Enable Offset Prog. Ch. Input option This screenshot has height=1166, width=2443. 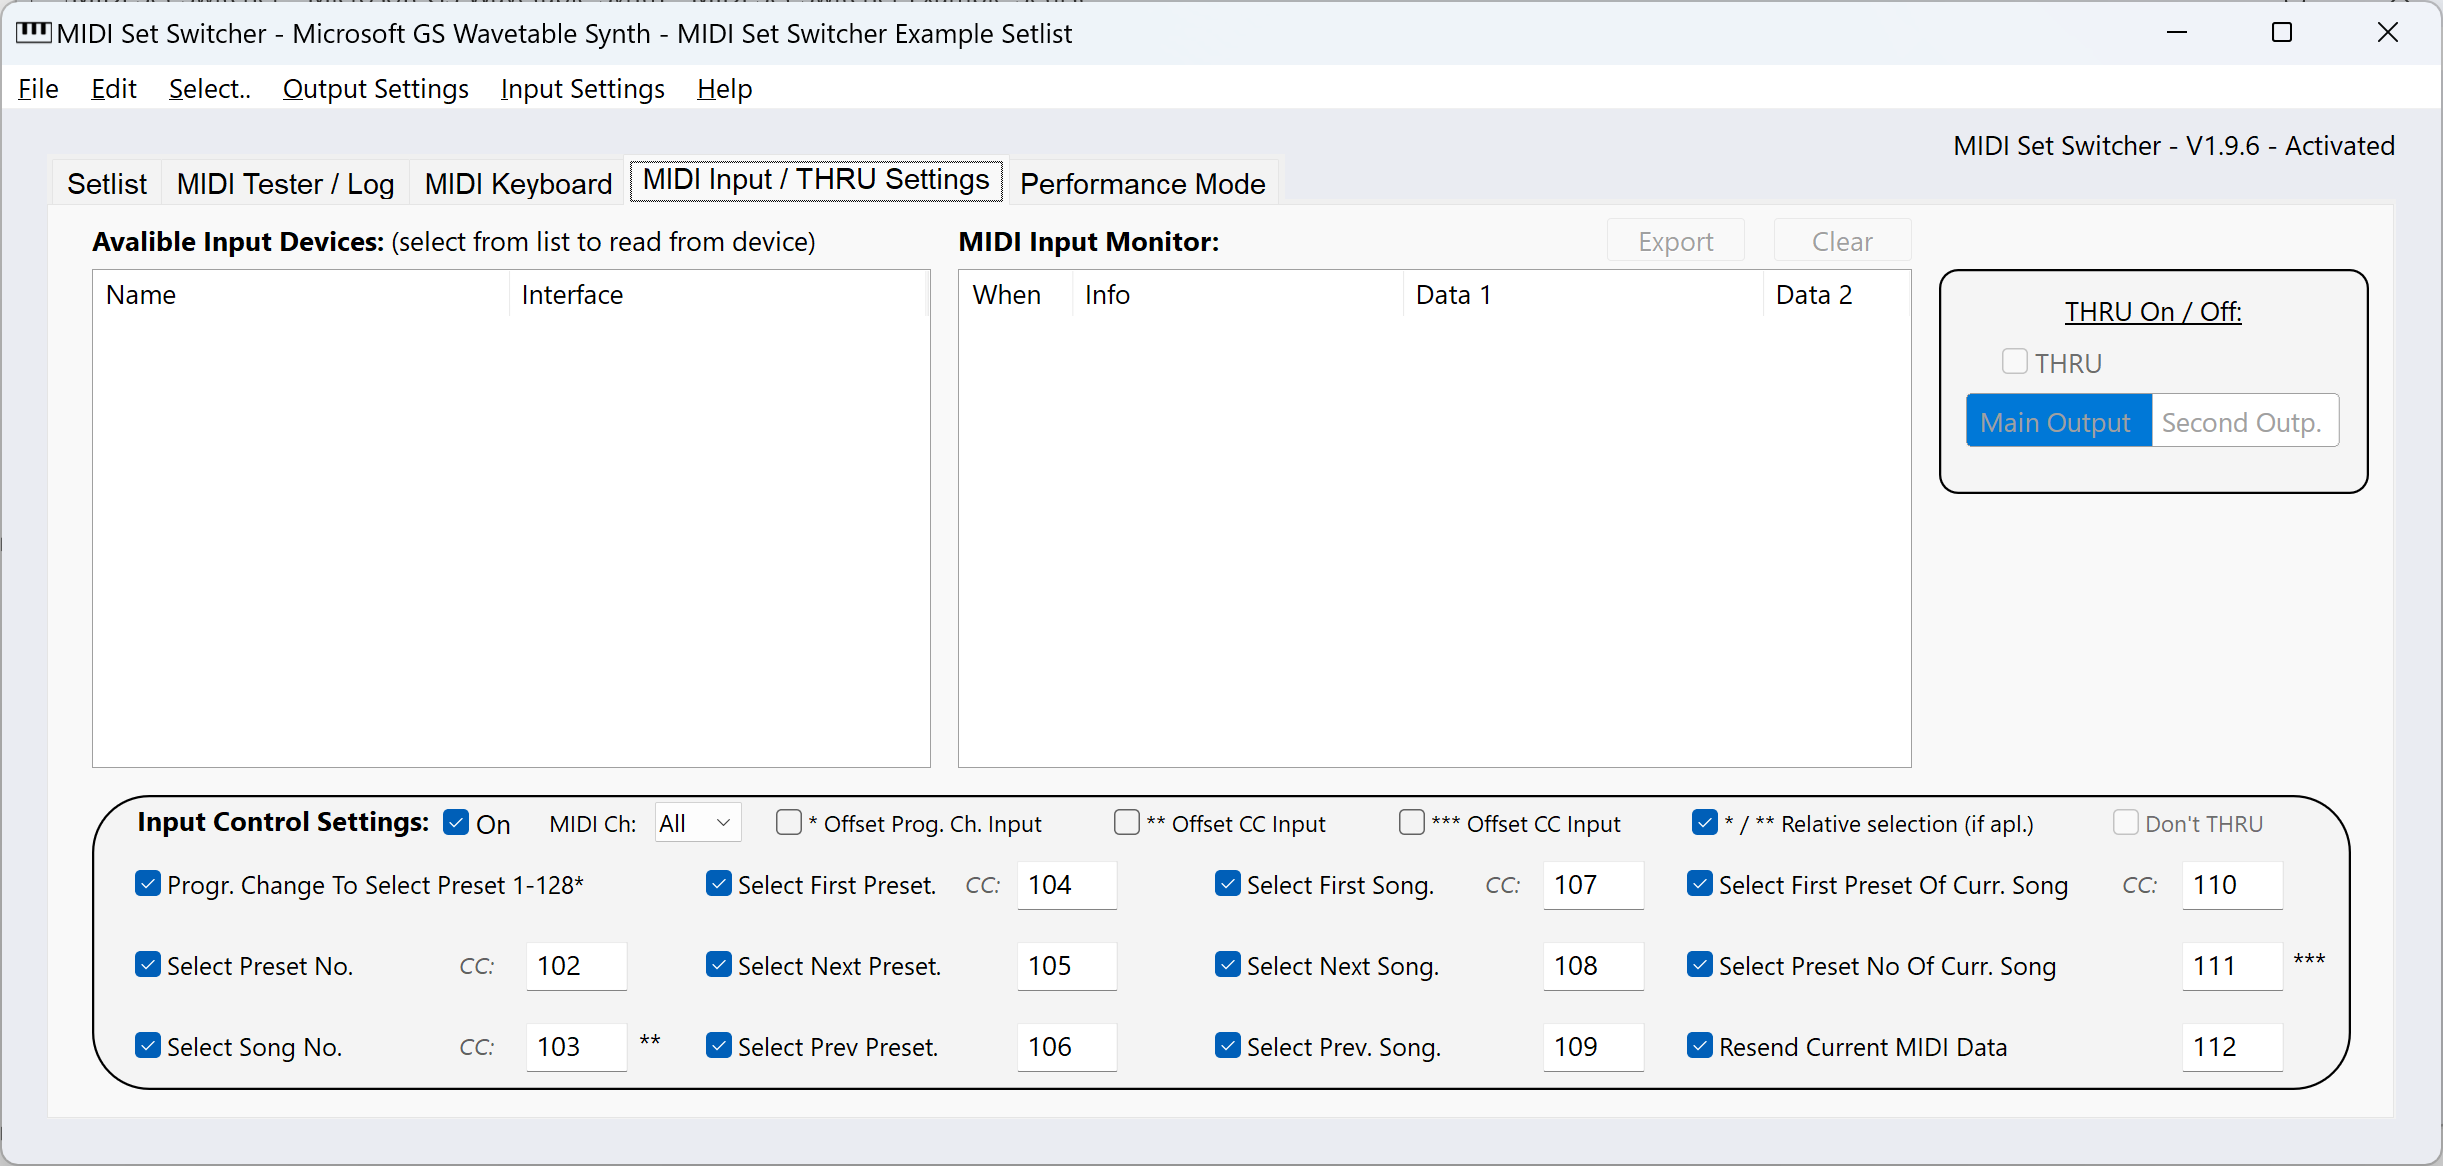click(x=789, y=823)
